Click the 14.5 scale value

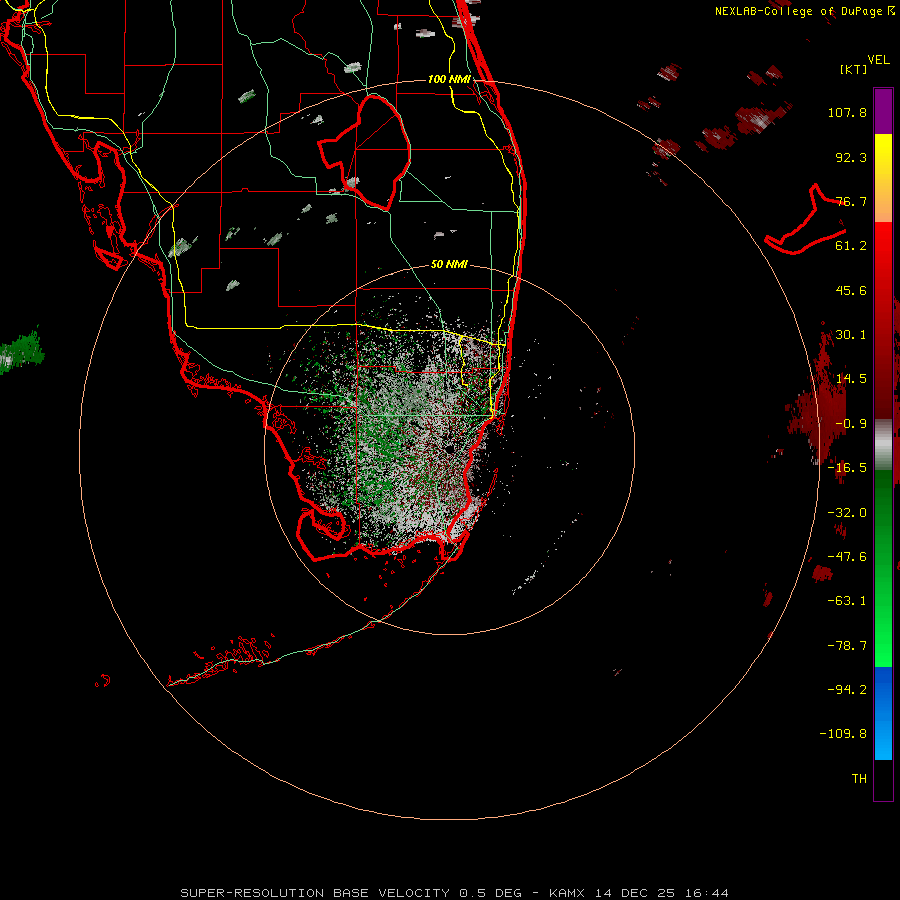click(x=851, y=379)
